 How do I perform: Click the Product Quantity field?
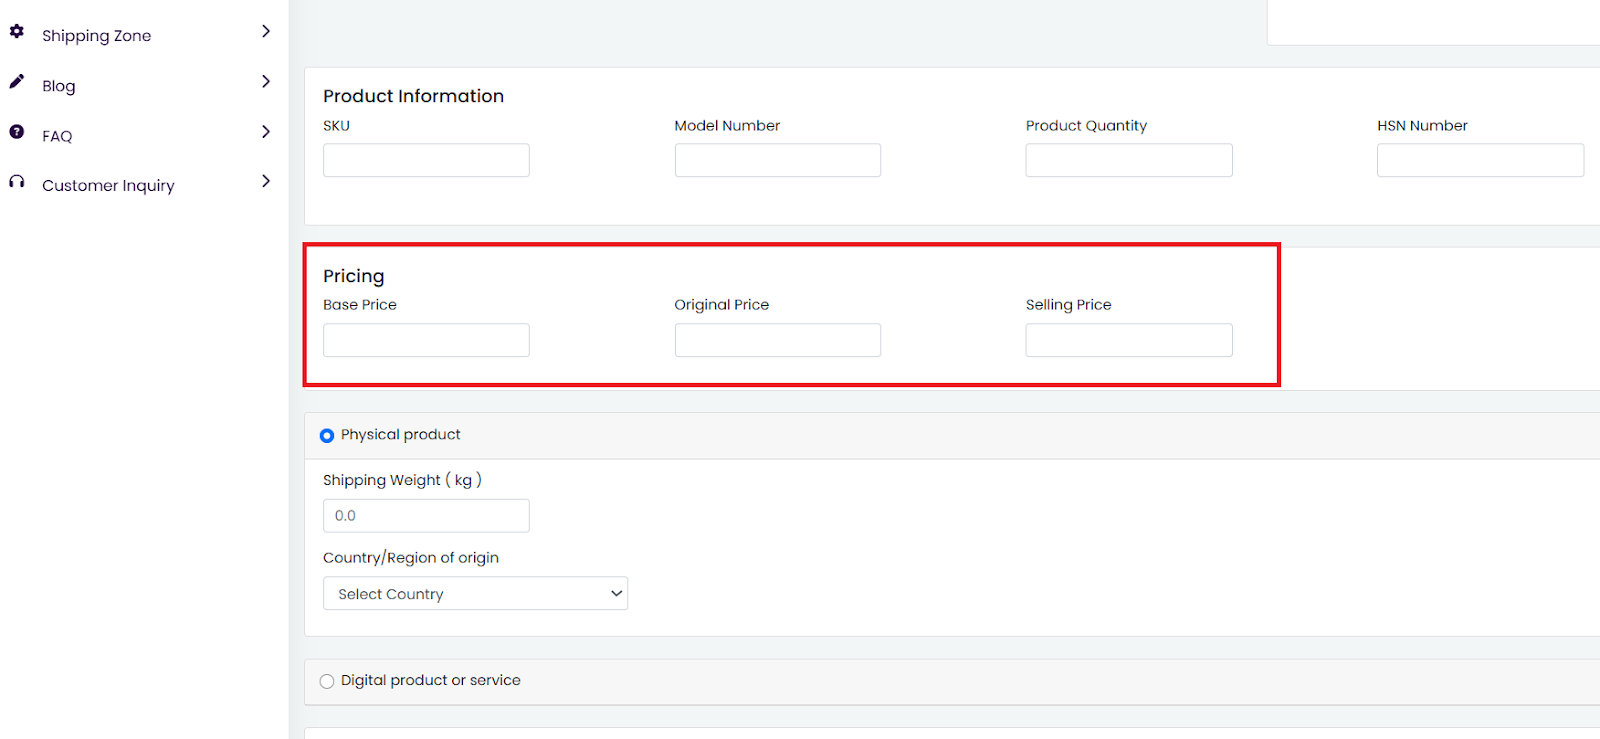pyautogui.click(x=1128, y=160)
